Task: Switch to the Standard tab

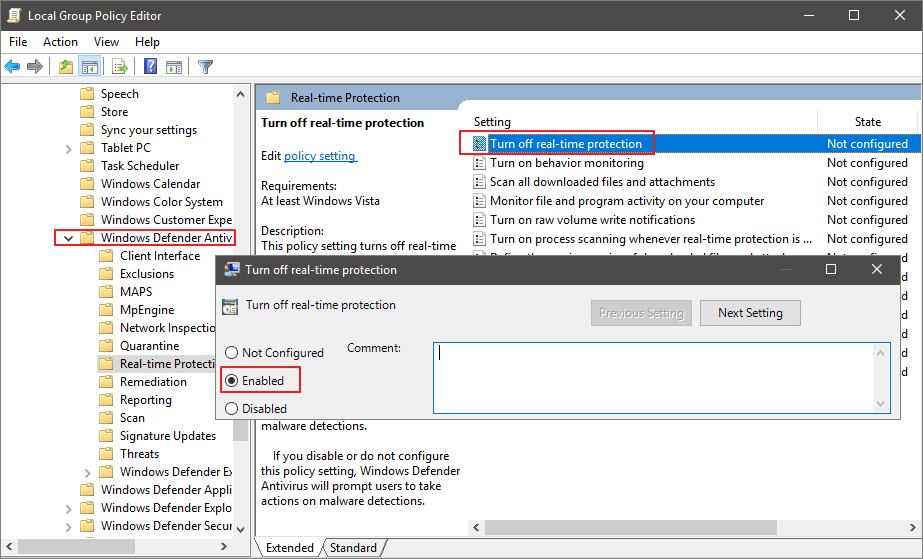Action: tap(353, 548)
